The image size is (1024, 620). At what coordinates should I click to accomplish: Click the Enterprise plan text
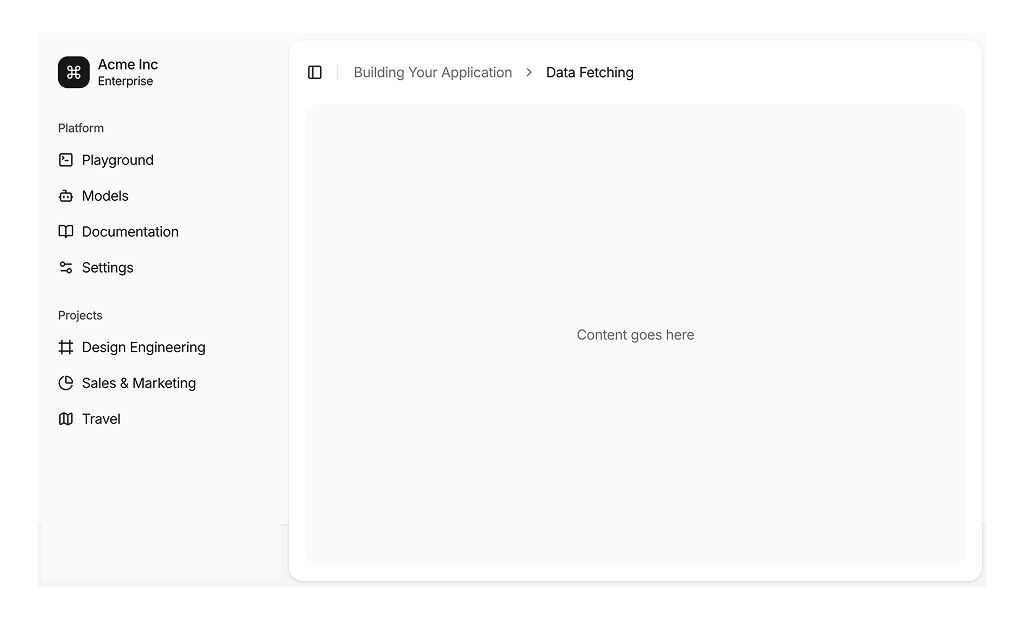click(125, 82)
